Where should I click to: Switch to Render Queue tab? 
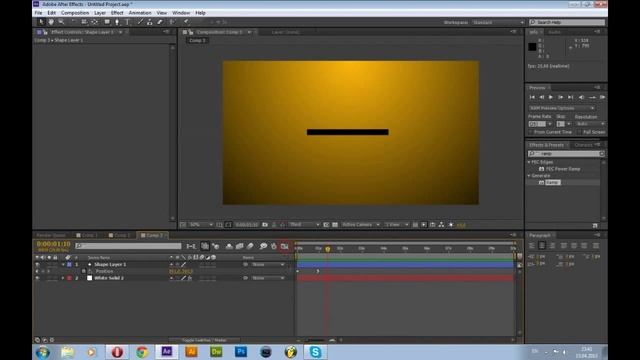(x=51, y=236)
